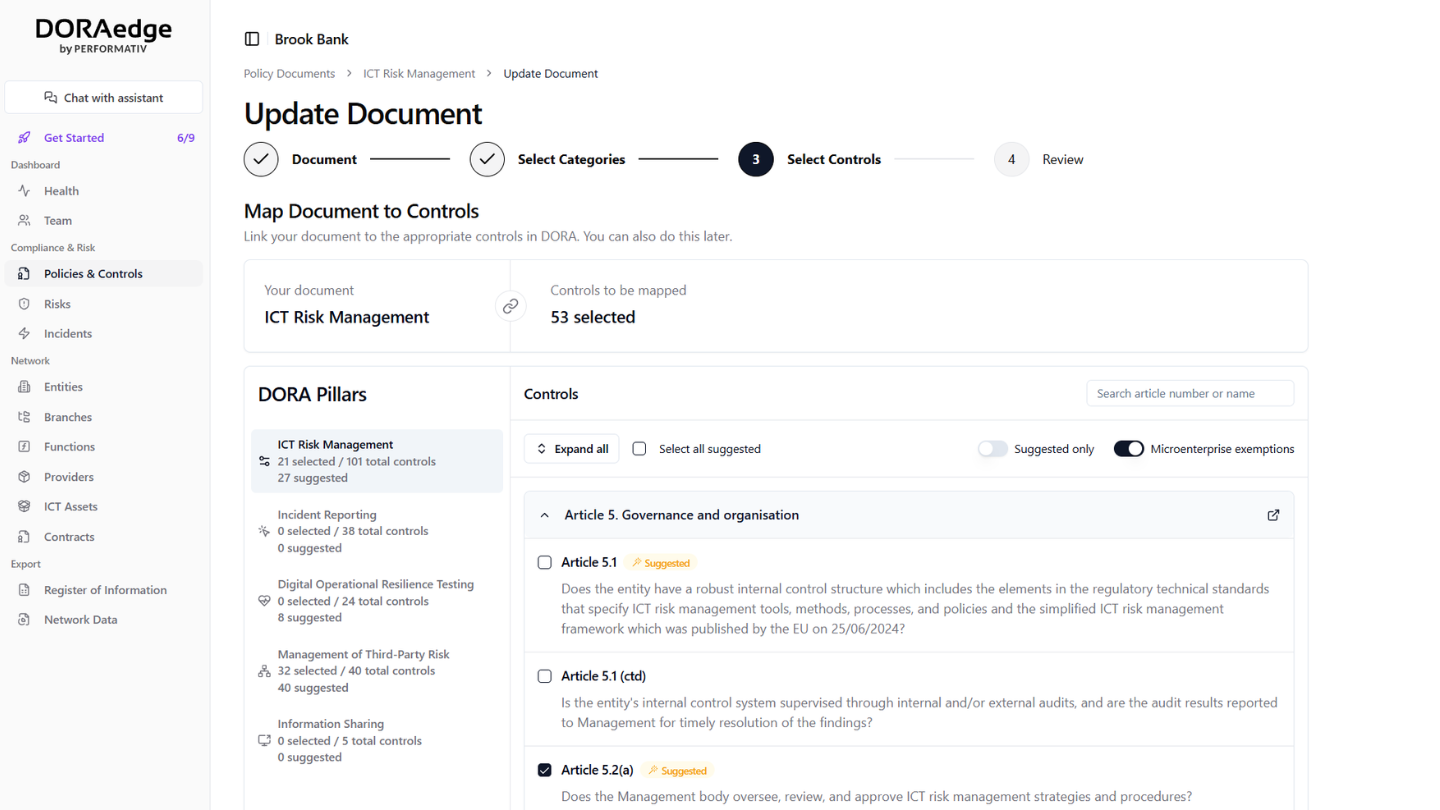1440x810 pixels.
Task: Click the article search input field
Action: pos(1189,393)
